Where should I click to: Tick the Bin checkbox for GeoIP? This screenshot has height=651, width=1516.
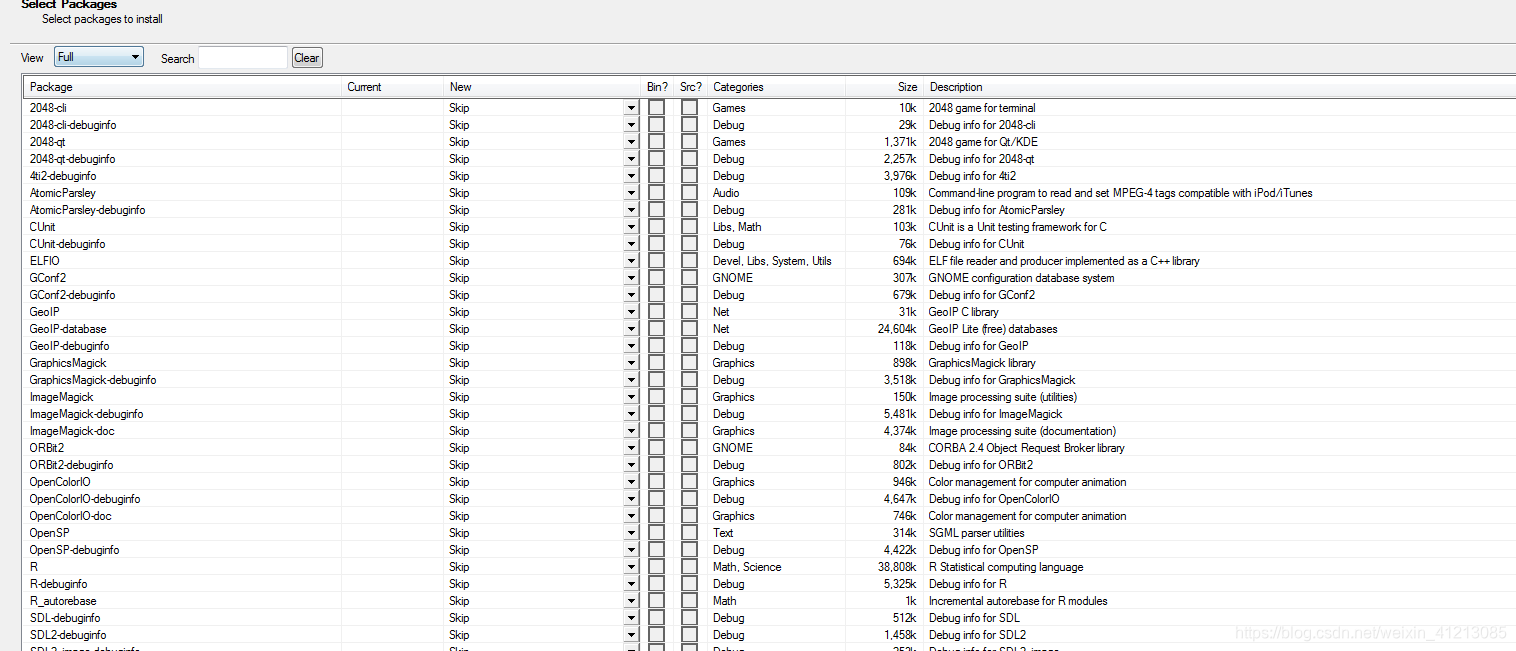(x=656, y=312)
